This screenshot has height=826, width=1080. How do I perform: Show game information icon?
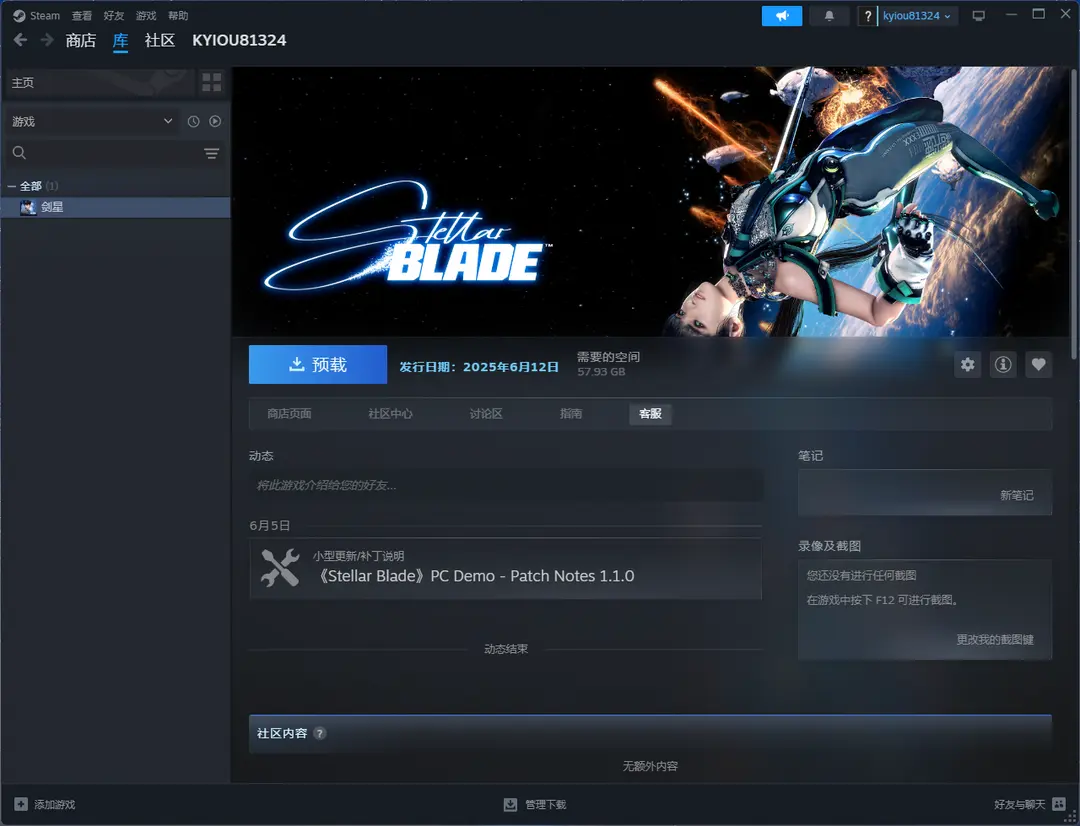(x=1003, y=364)
